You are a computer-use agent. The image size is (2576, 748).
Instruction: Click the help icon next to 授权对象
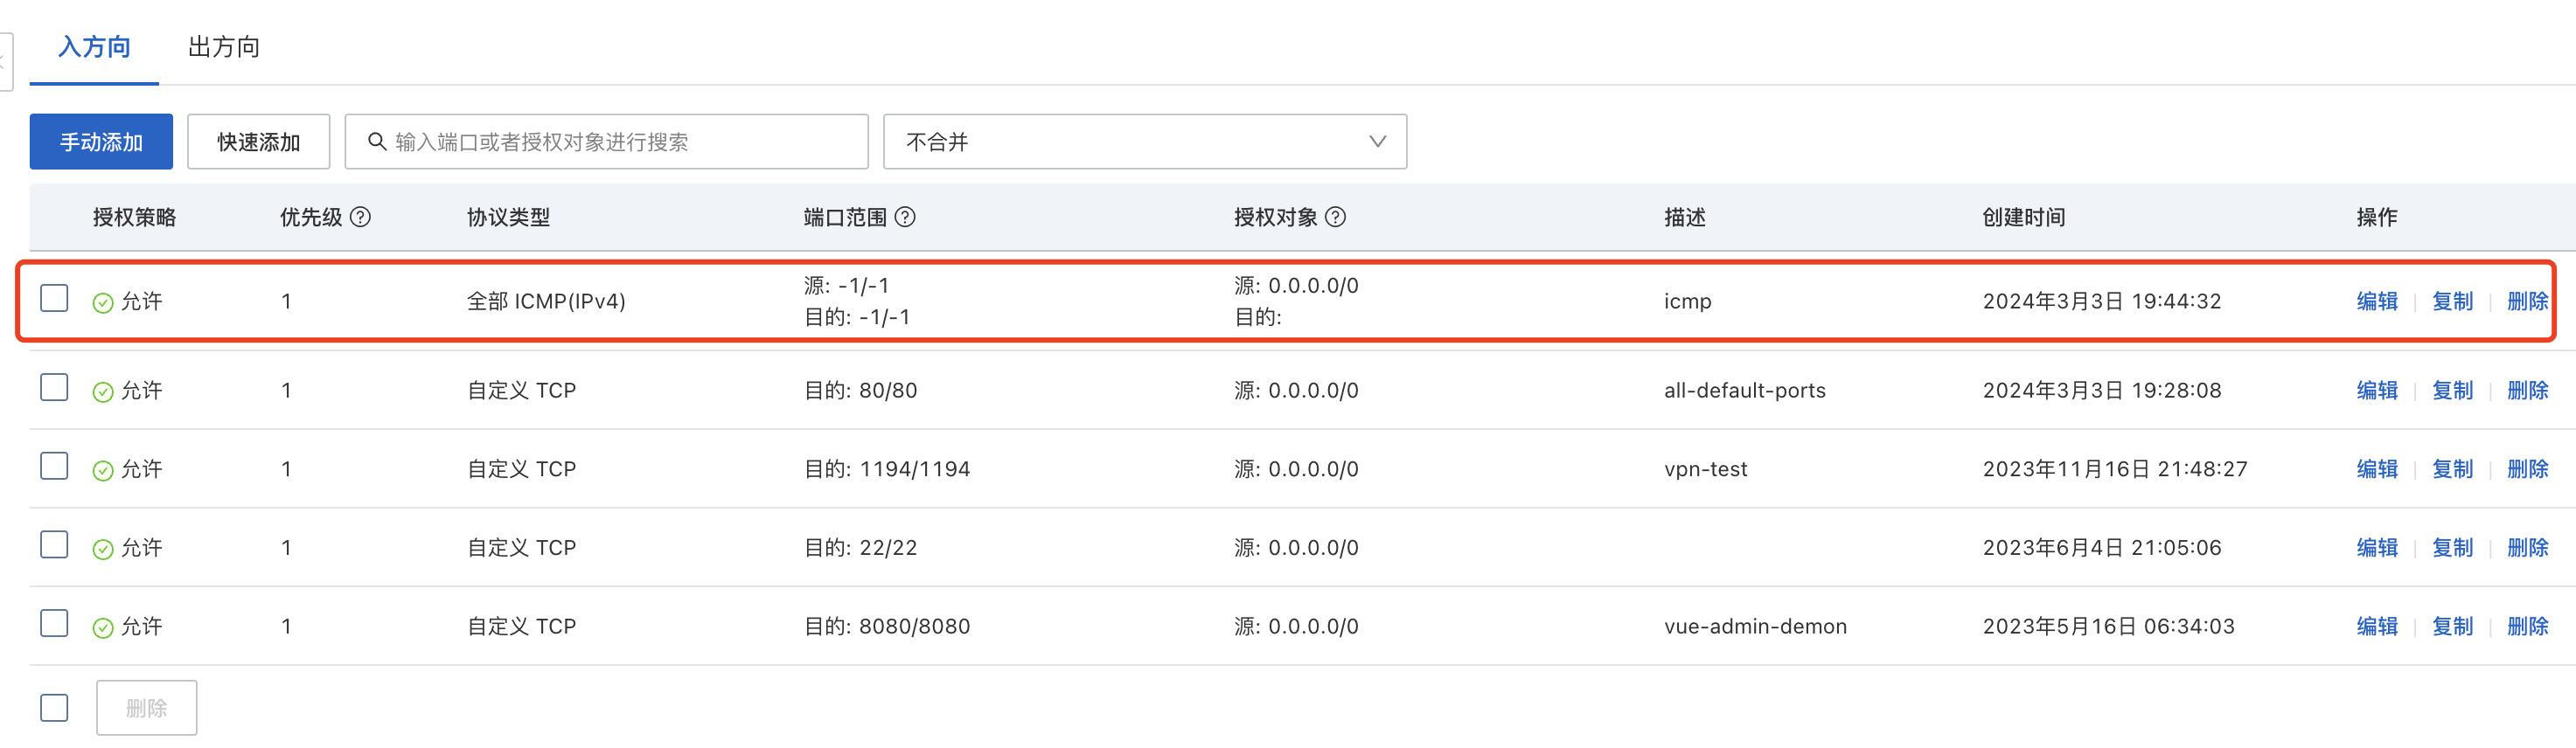point(1336,217)
